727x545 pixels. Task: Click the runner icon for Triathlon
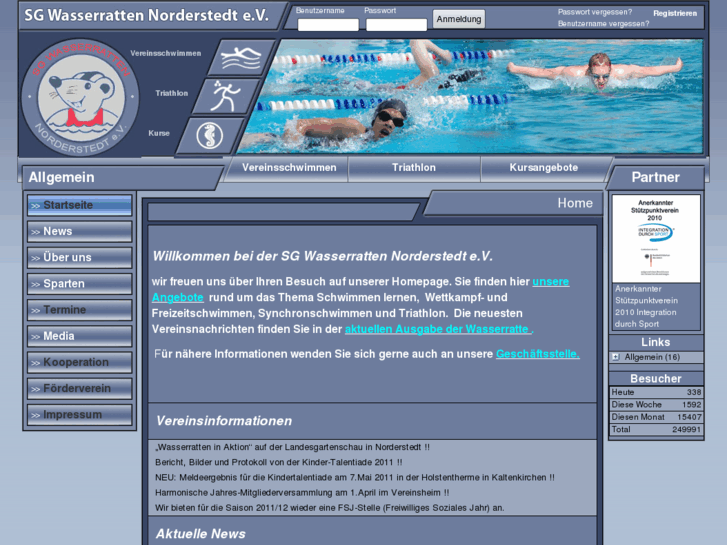coord(226,96)
